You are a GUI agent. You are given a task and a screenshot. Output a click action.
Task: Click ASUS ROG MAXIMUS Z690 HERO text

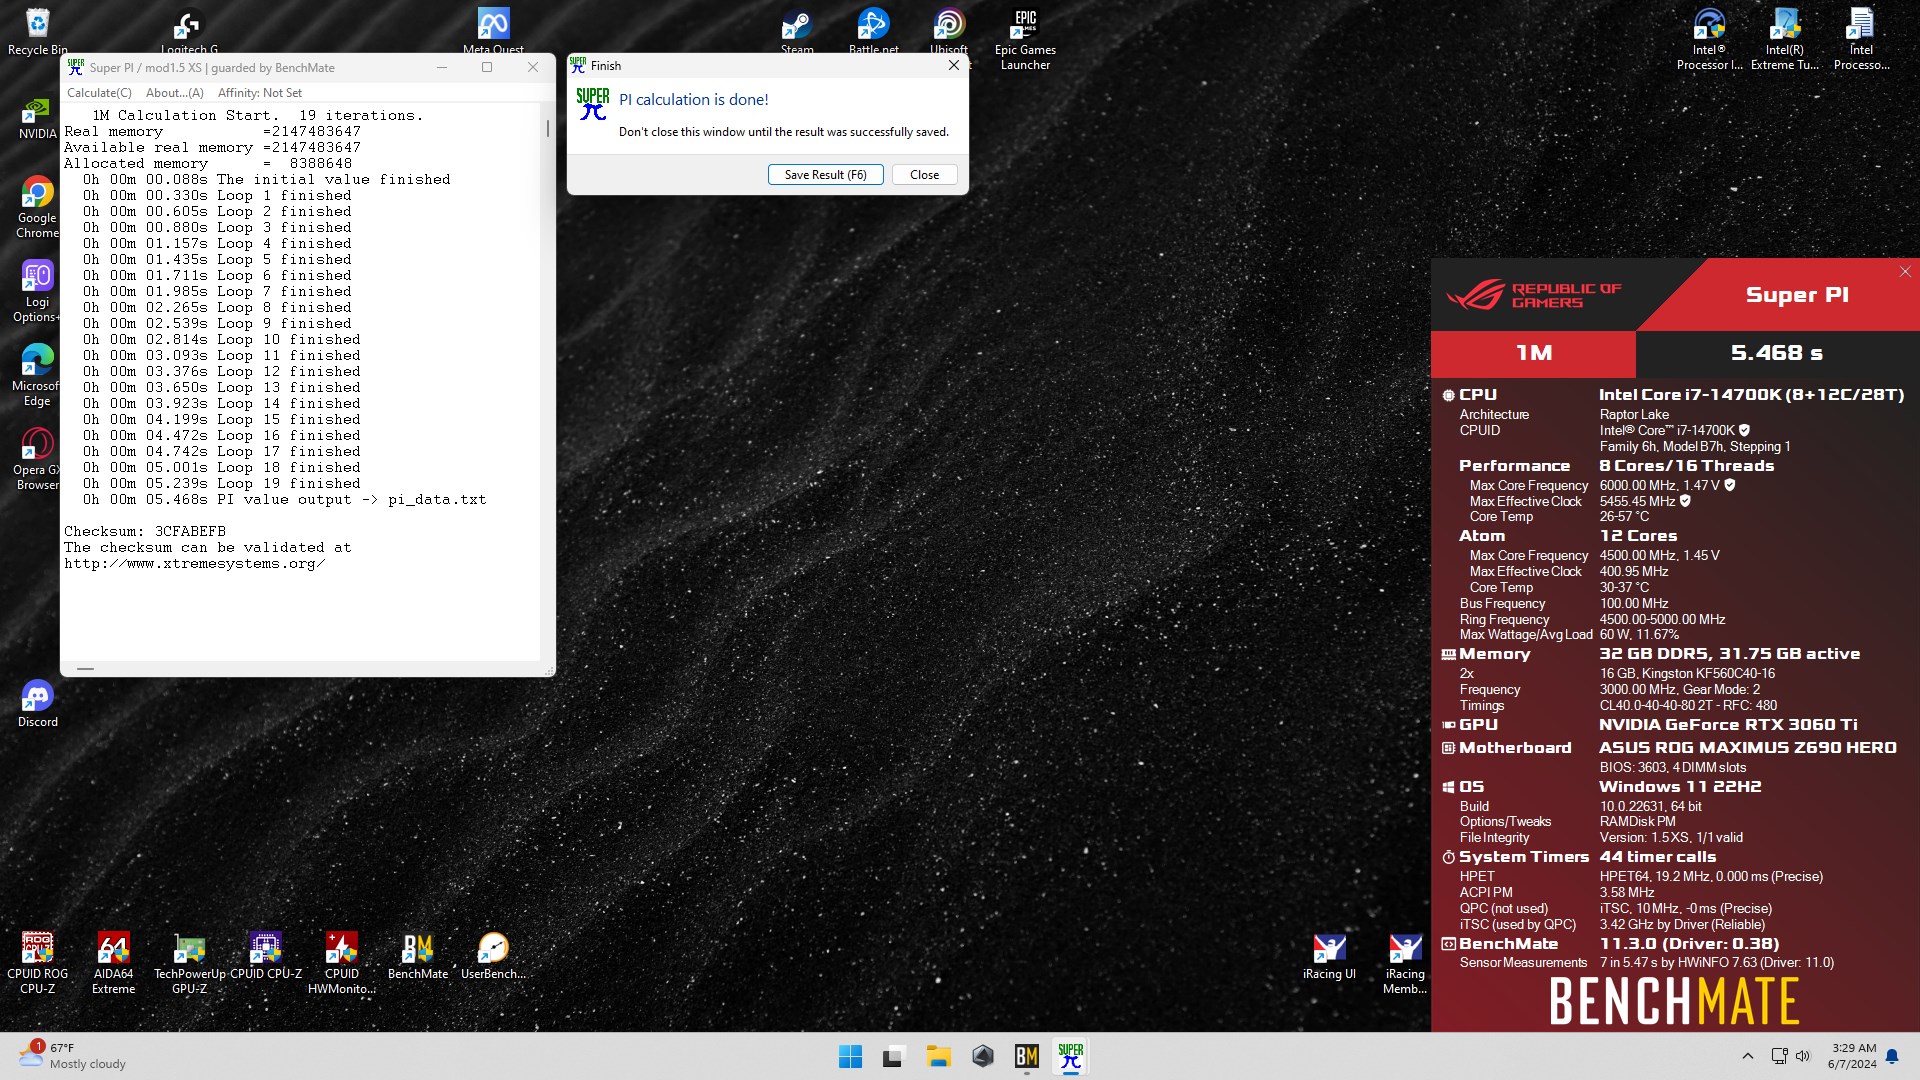tap(1747, 748)
